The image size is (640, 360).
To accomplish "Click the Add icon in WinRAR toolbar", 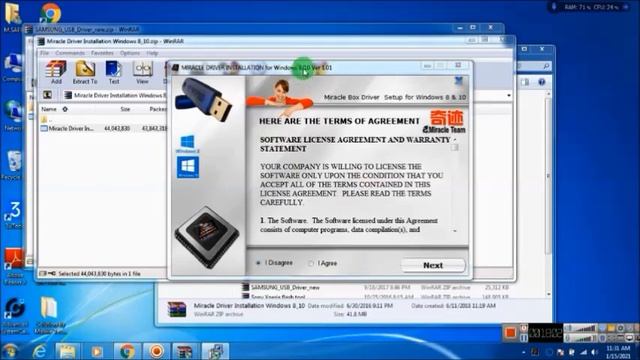I will point(56,72).
